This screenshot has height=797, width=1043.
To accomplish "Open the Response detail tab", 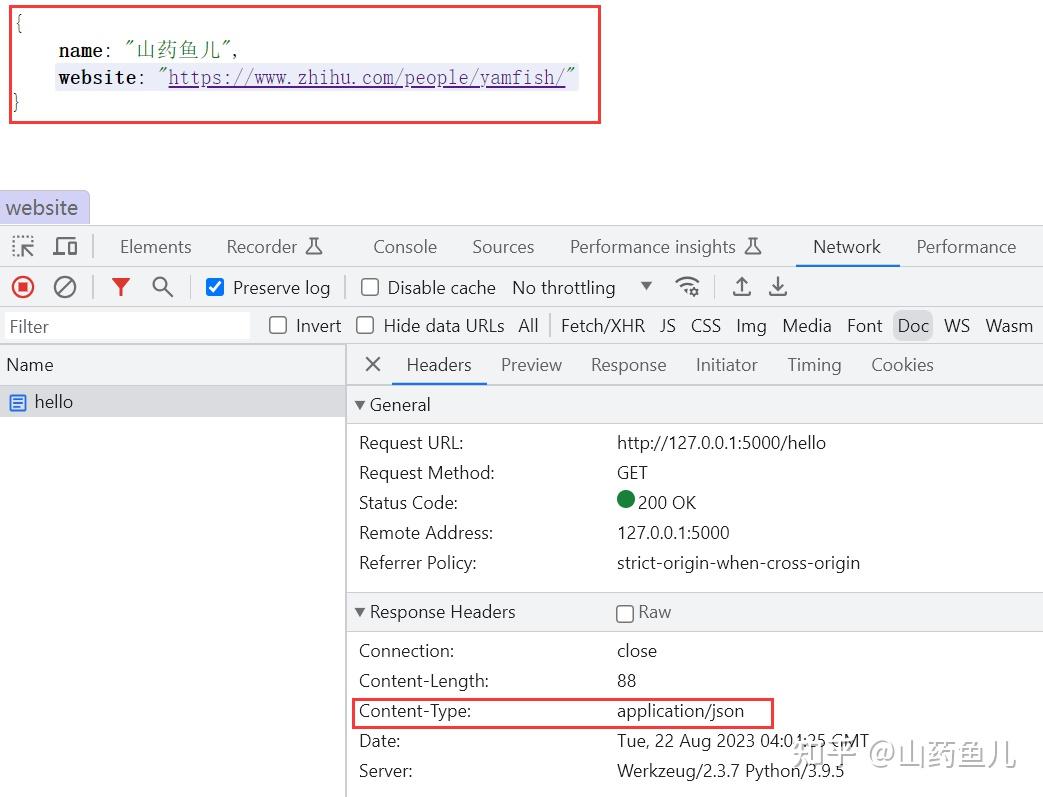I will [629, 365].
